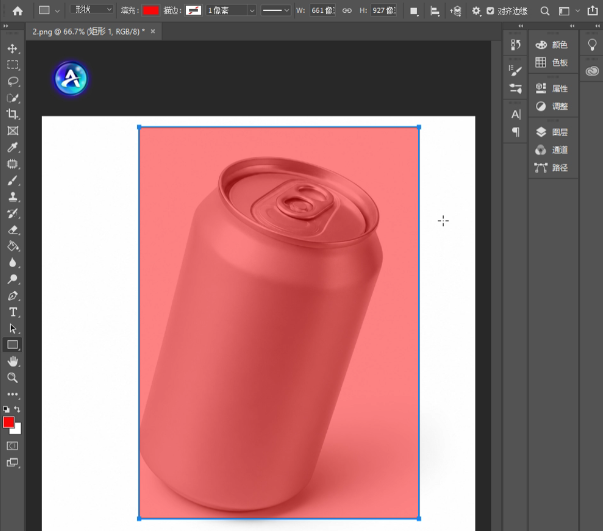
Task: Click the shape Width input field
Action: pyautogui.click(x=322, y=10)
